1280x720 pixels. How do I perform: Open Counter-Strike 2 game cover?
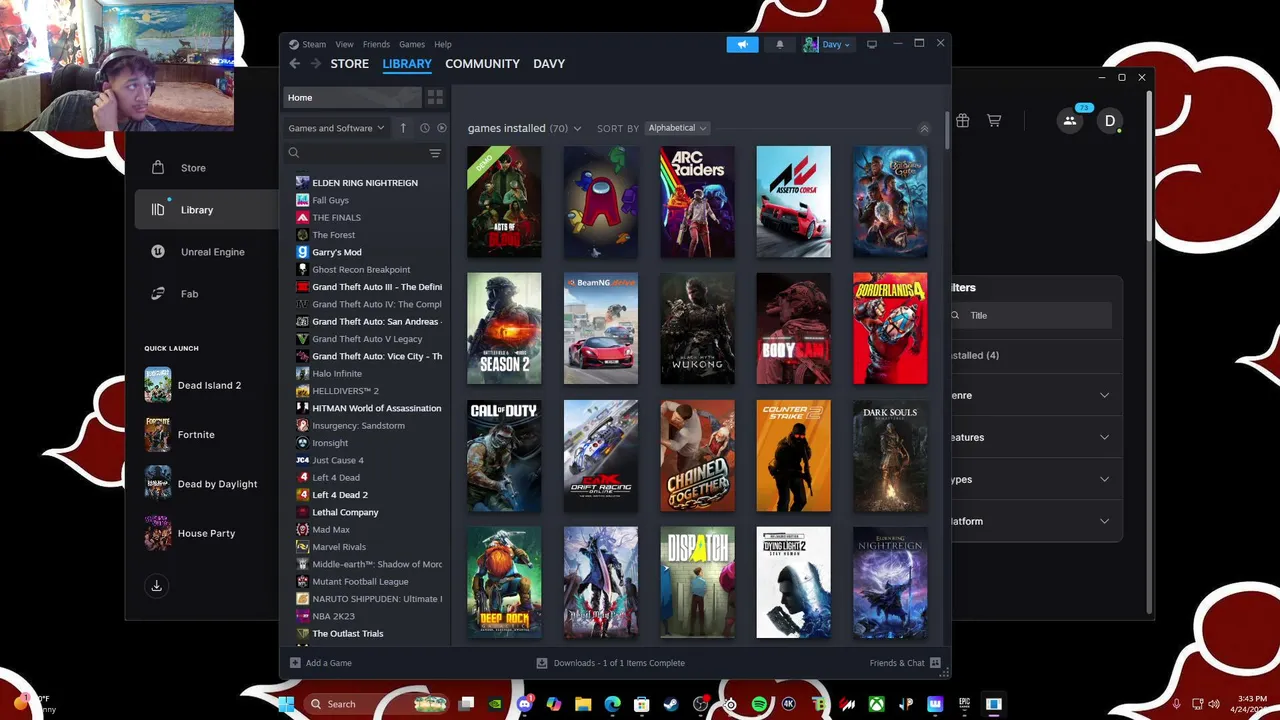[x=793, y=455]
